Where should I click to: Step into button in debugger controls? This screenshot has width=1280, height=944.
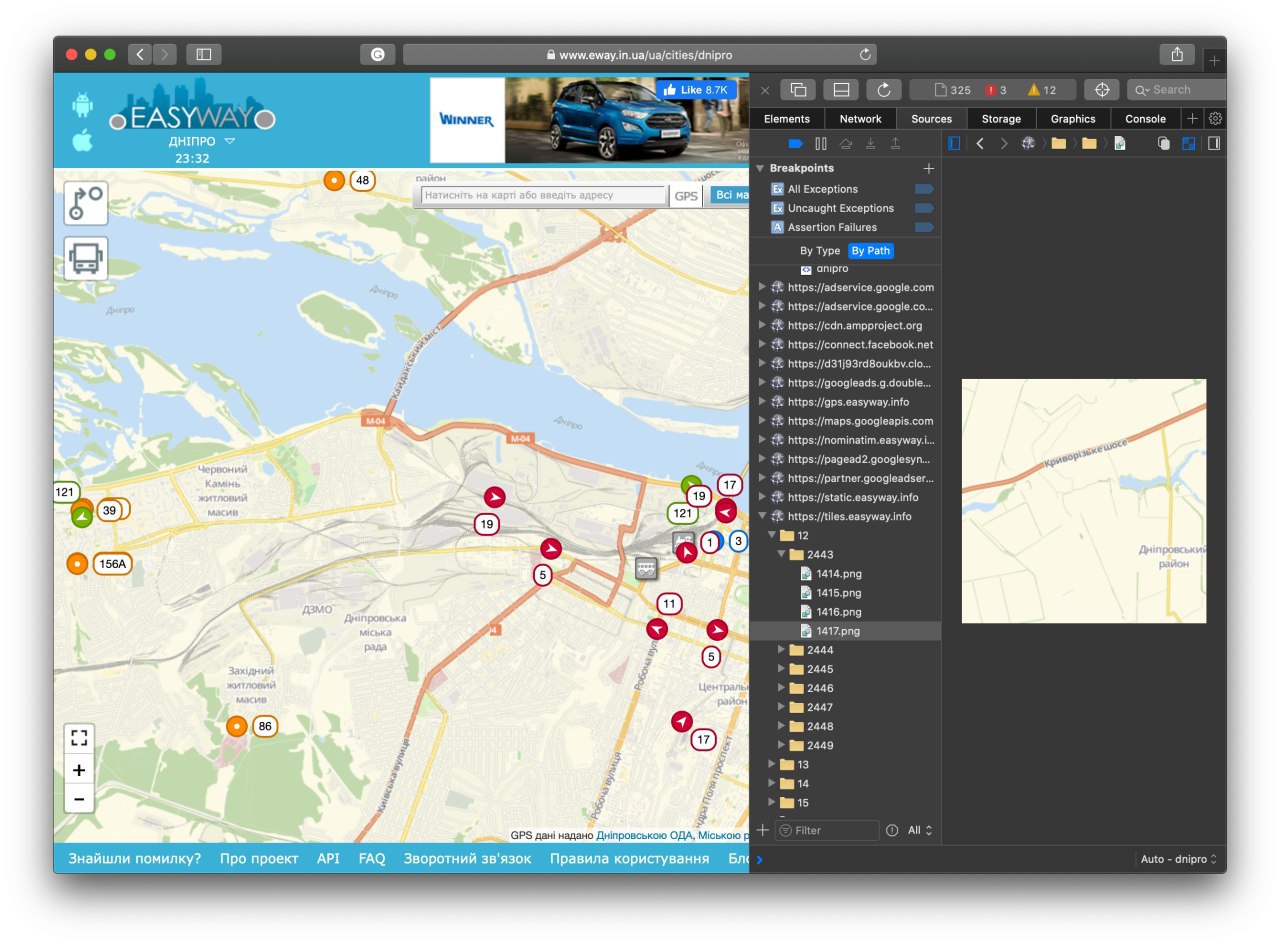point(870,144)
